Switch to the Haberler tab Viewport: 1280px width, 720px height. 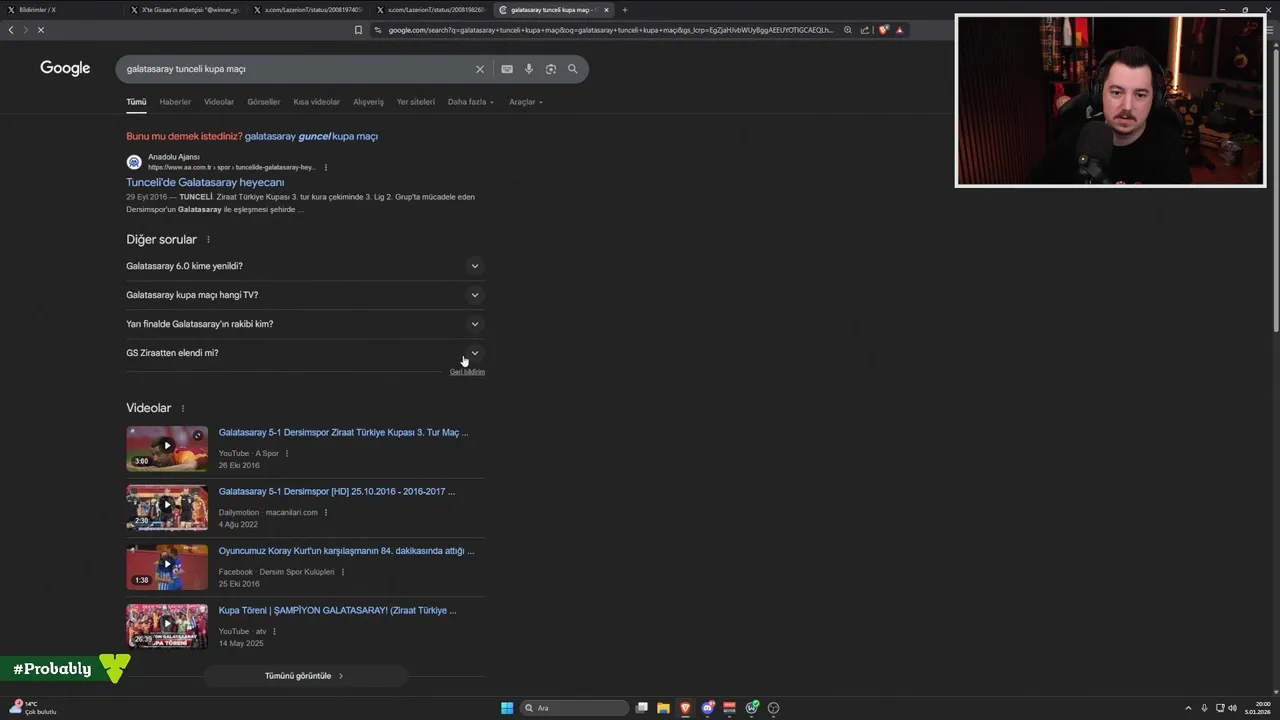click(x=175, y=102)
